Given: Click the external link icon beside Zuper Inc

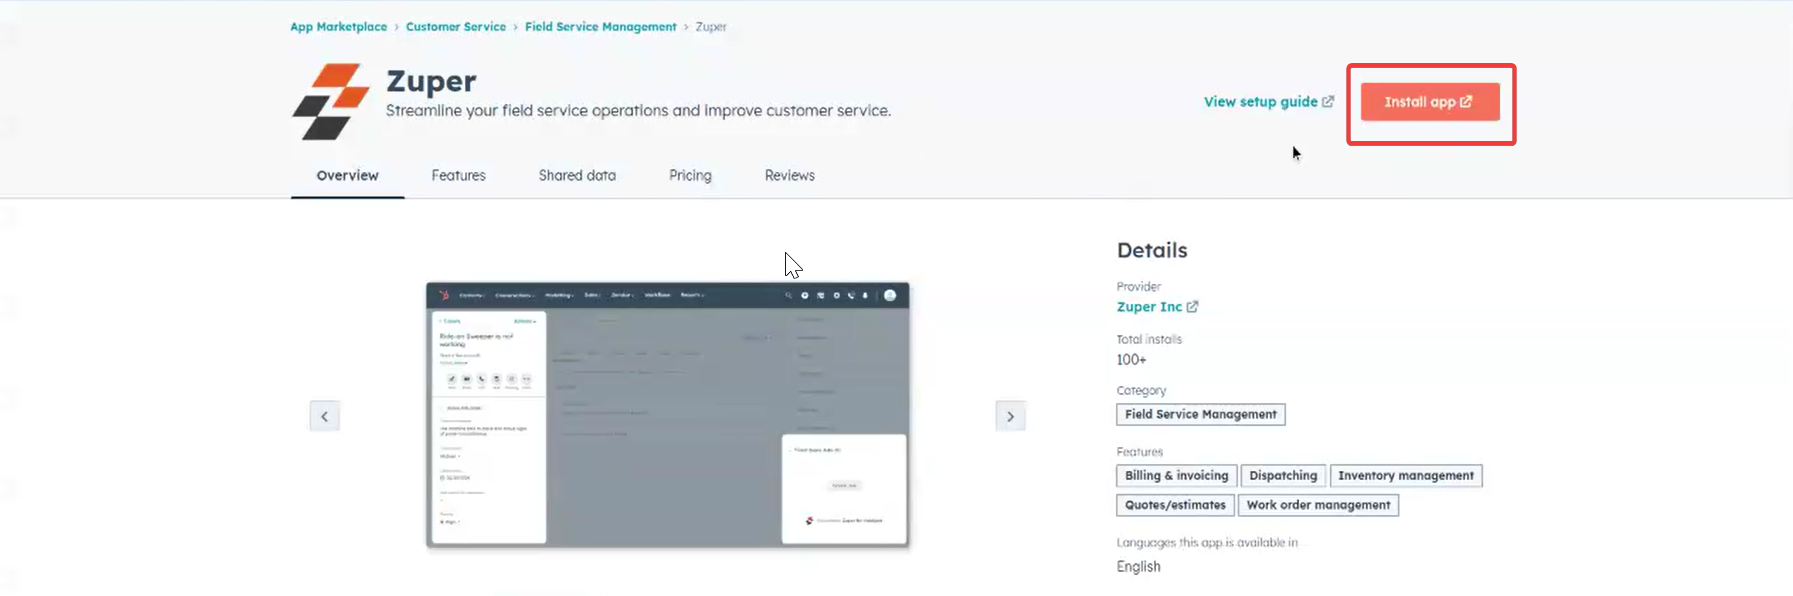Looking at the screenshot, I should tap(1192, 307).
